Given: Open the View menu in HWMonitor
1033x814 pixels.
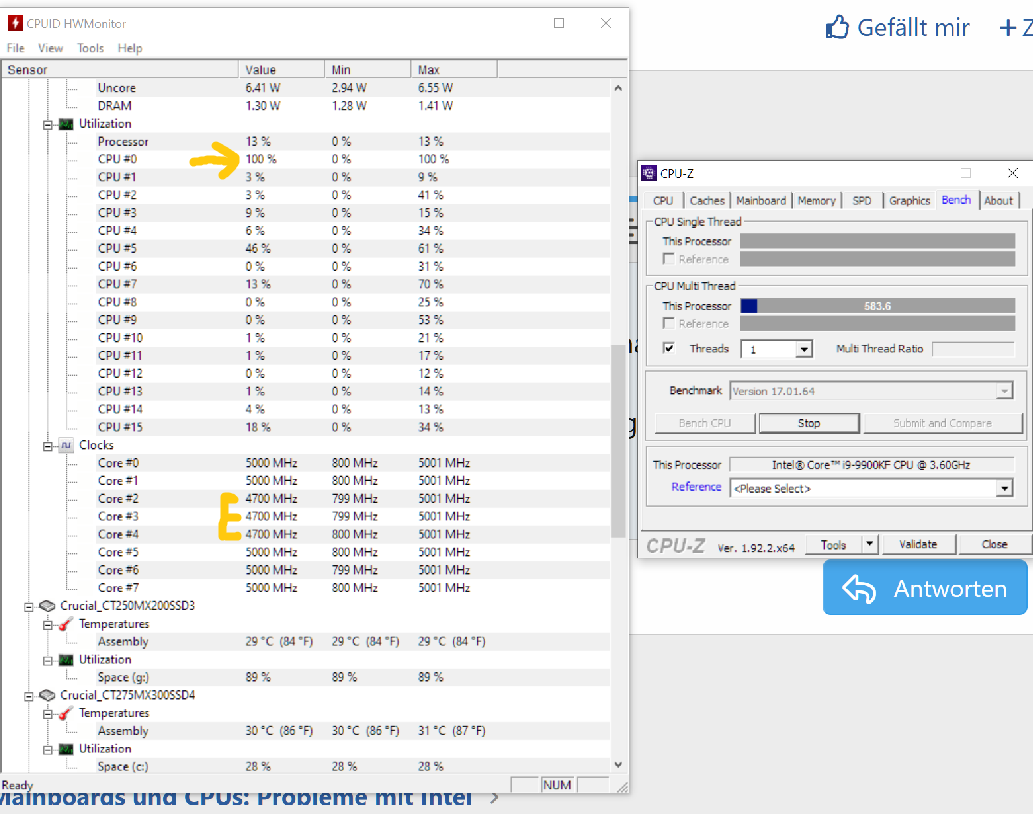Looking at the screenshot, I should click(50, 48).
